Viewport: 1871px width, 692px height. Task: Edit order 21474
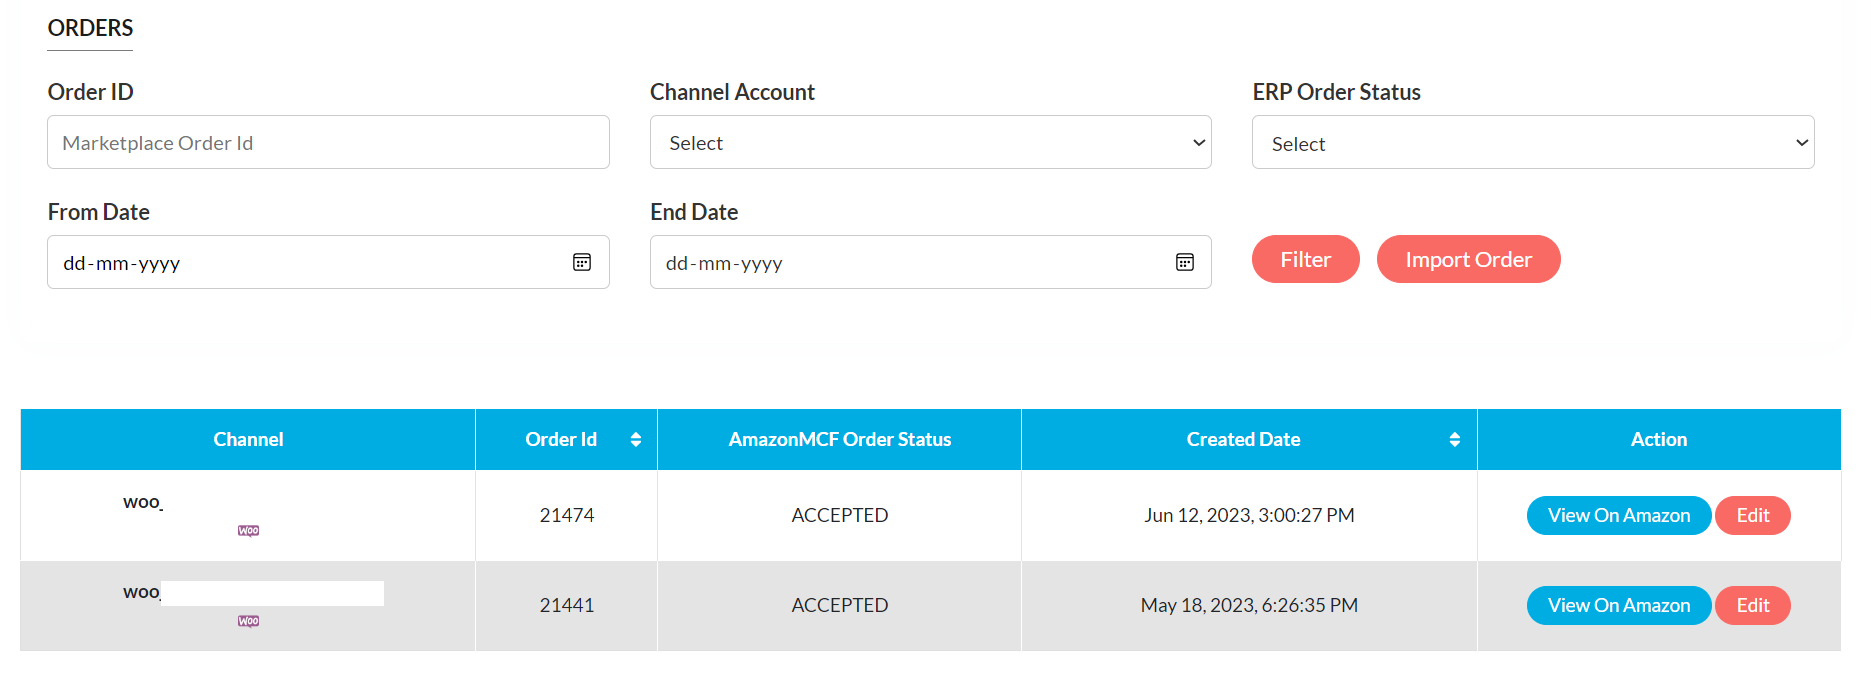pyautogui.click(x=1753, y=515)
